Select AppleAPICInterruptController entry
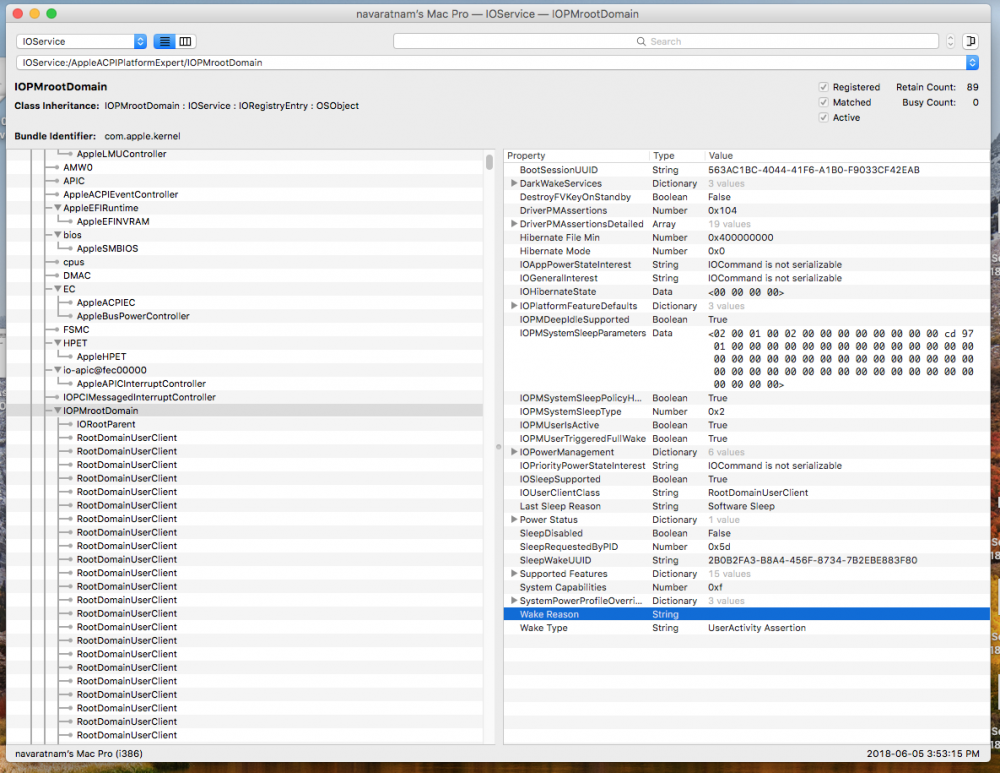1000x773 pixels. pyautogui.click(x=141, y=383)
